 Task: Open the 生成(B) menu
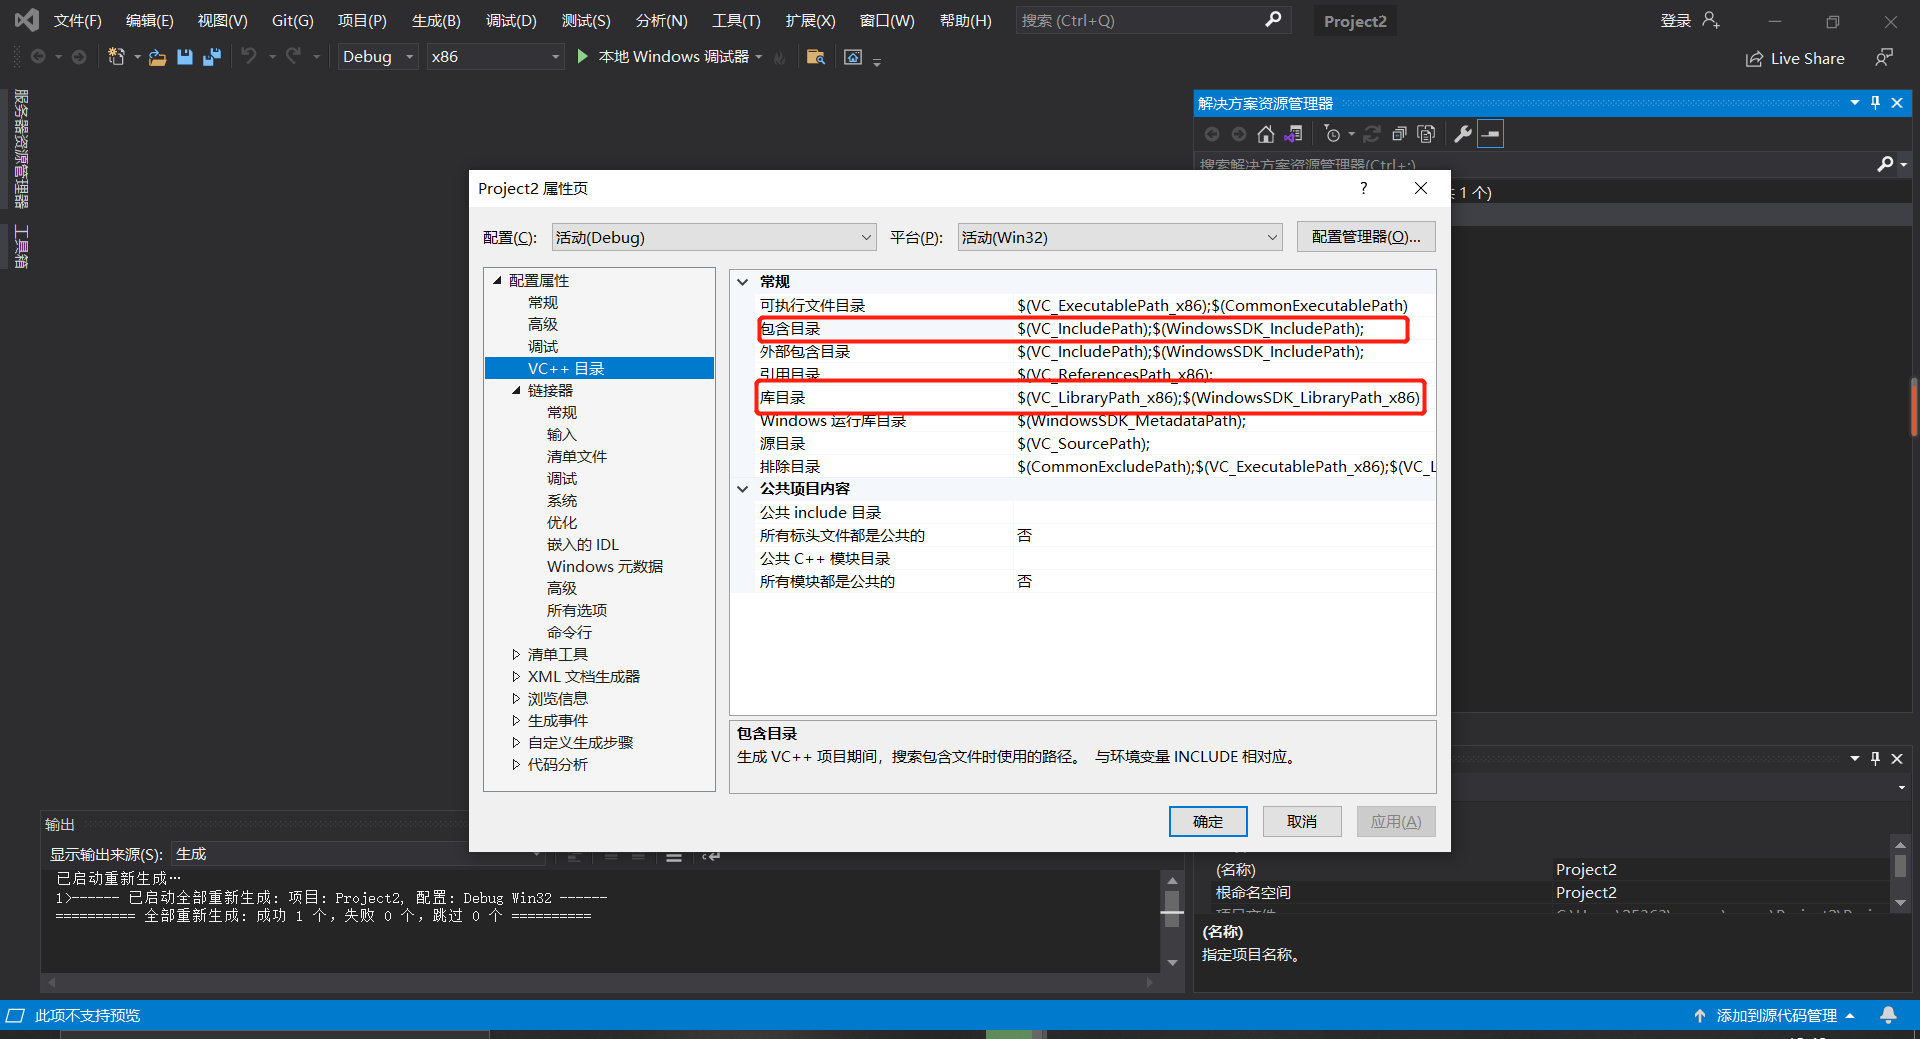click(436, 20)
